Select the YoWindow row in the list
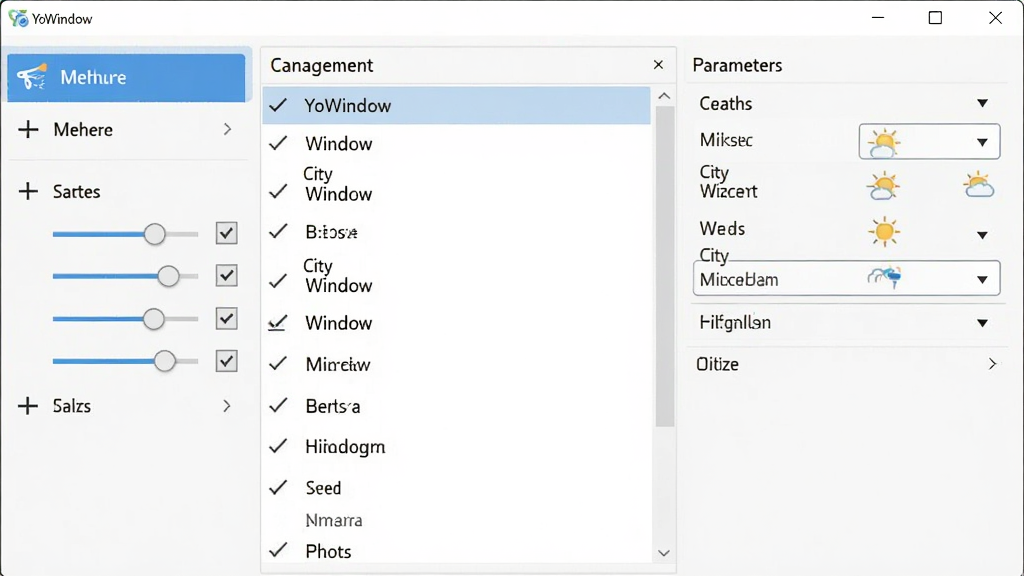This screenshot has height=576, width=1024. coord(456,105)
